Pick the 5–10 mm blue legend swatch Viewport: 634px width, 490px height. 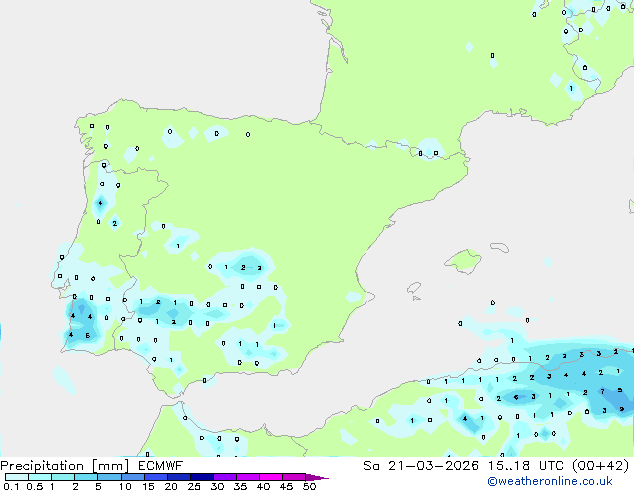109,477
